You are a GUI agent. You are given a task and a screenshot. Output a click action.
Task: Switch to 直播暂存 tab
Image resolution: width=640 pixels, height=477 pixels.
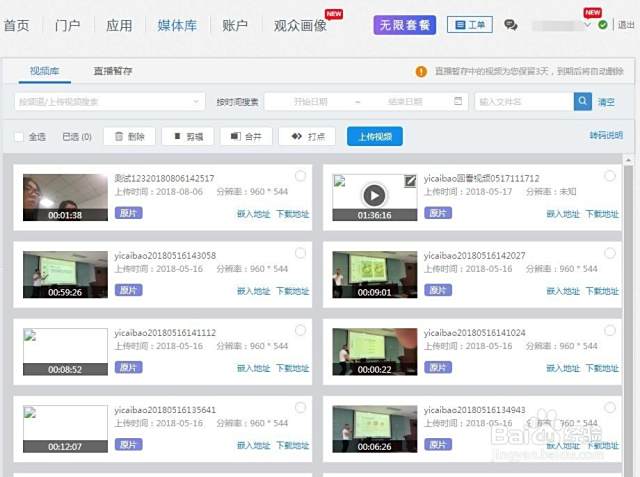coord(113,71)
